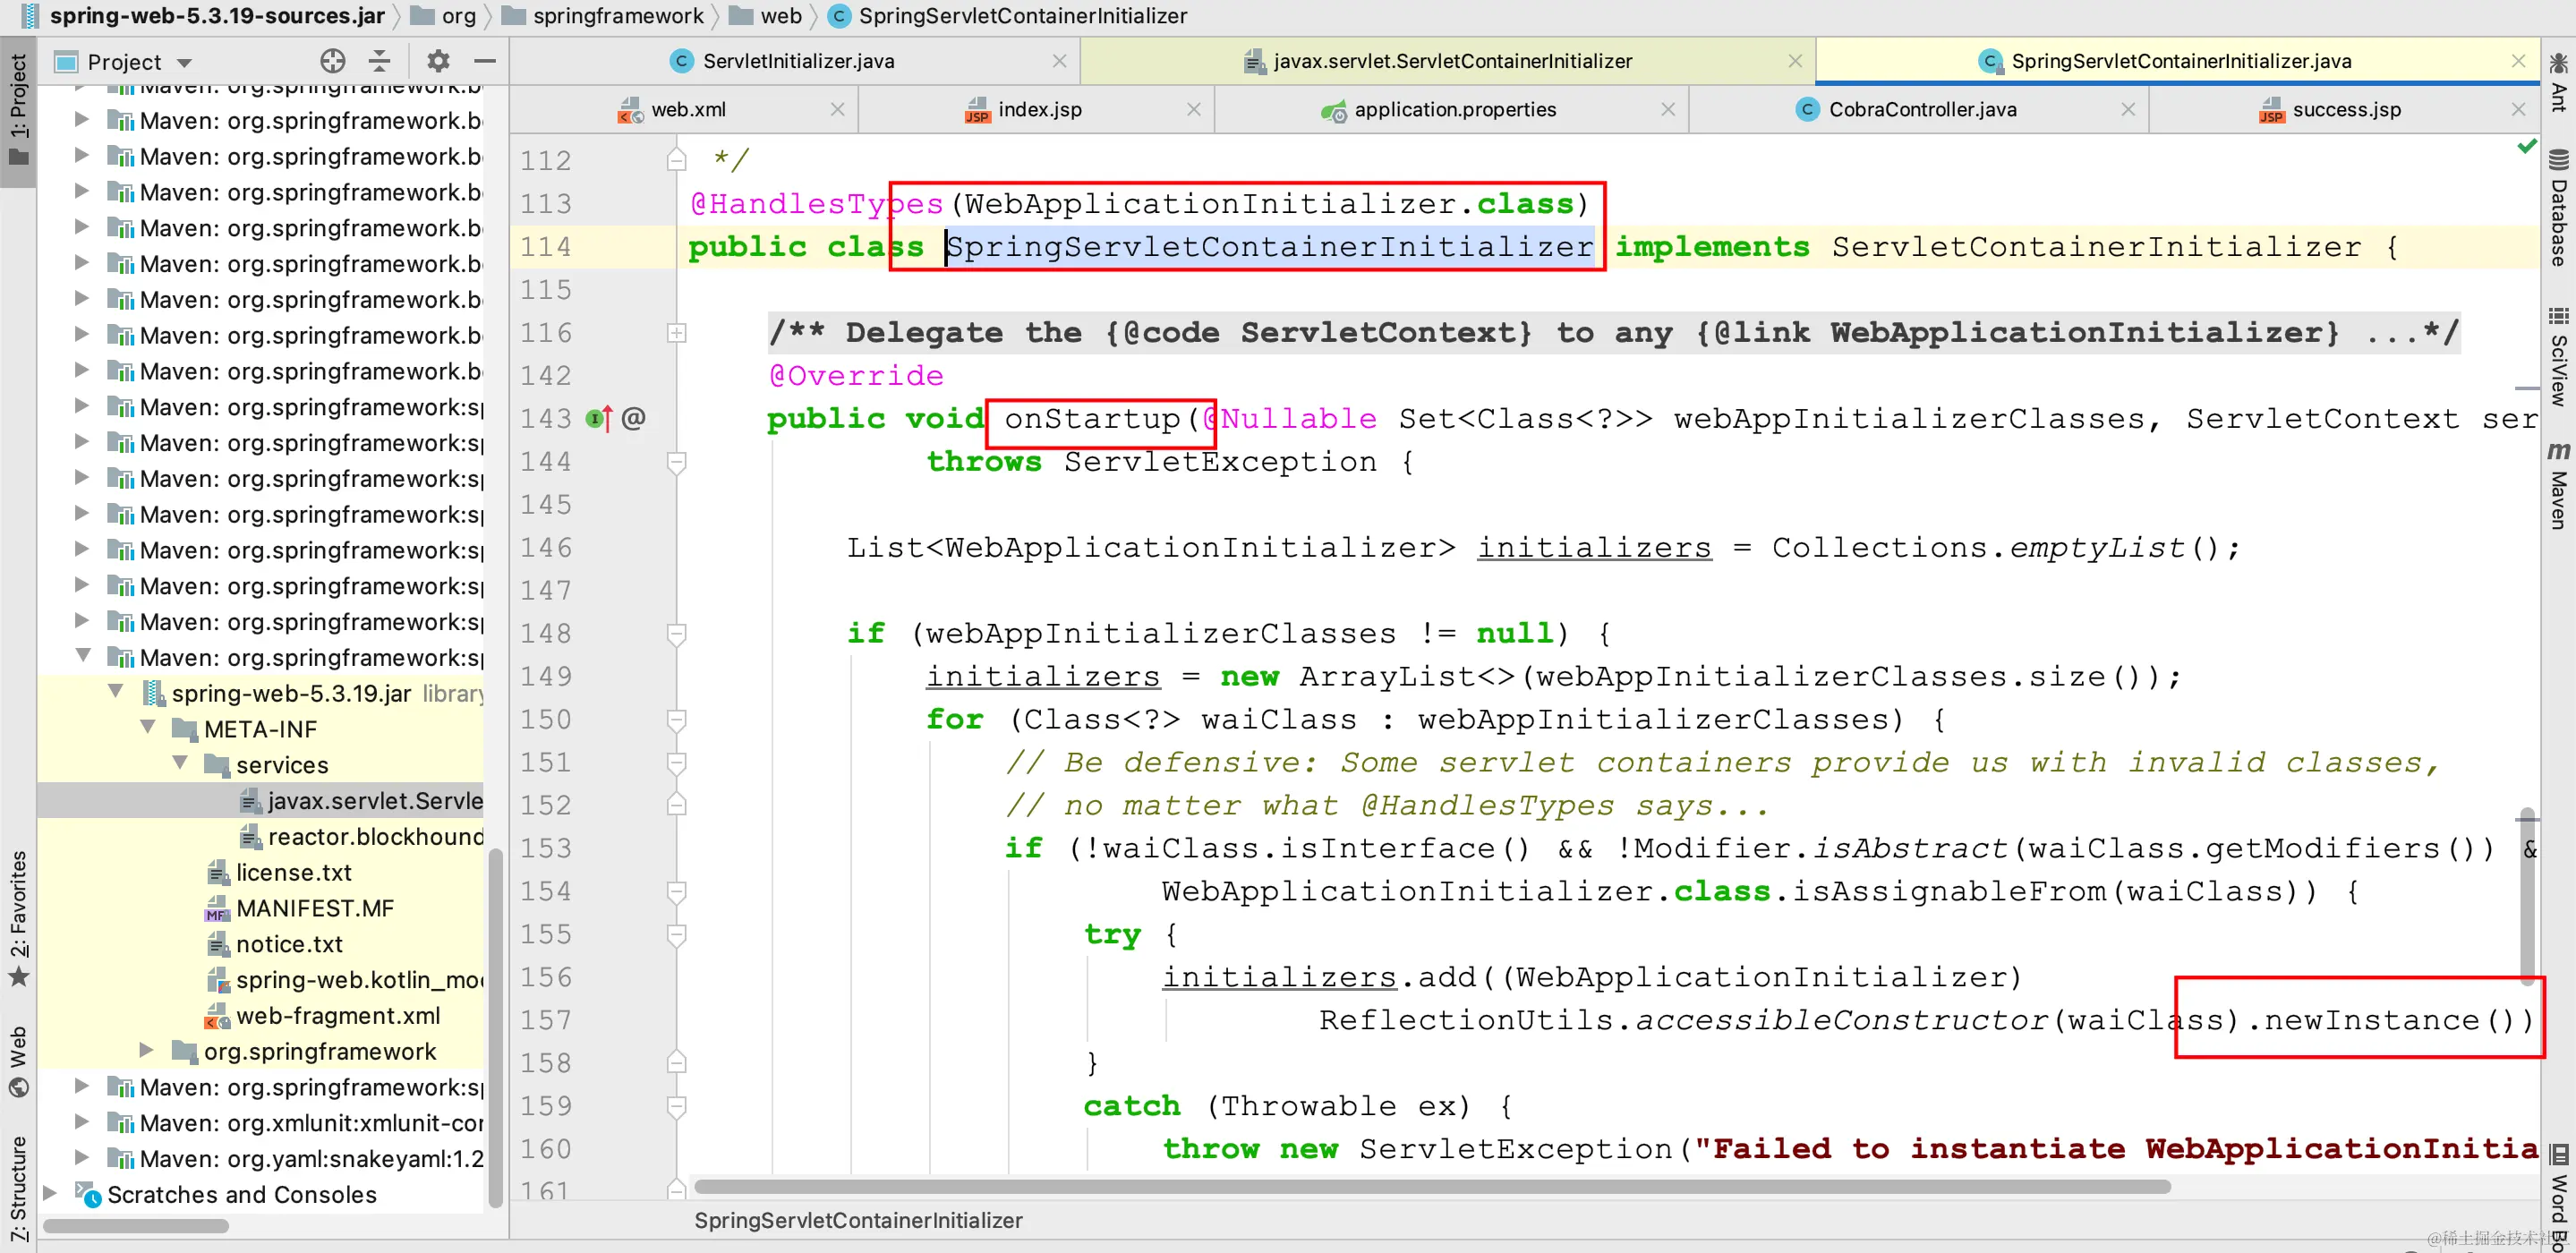
Task: Open Project panel settings gear
Action: tap(438, 62)
